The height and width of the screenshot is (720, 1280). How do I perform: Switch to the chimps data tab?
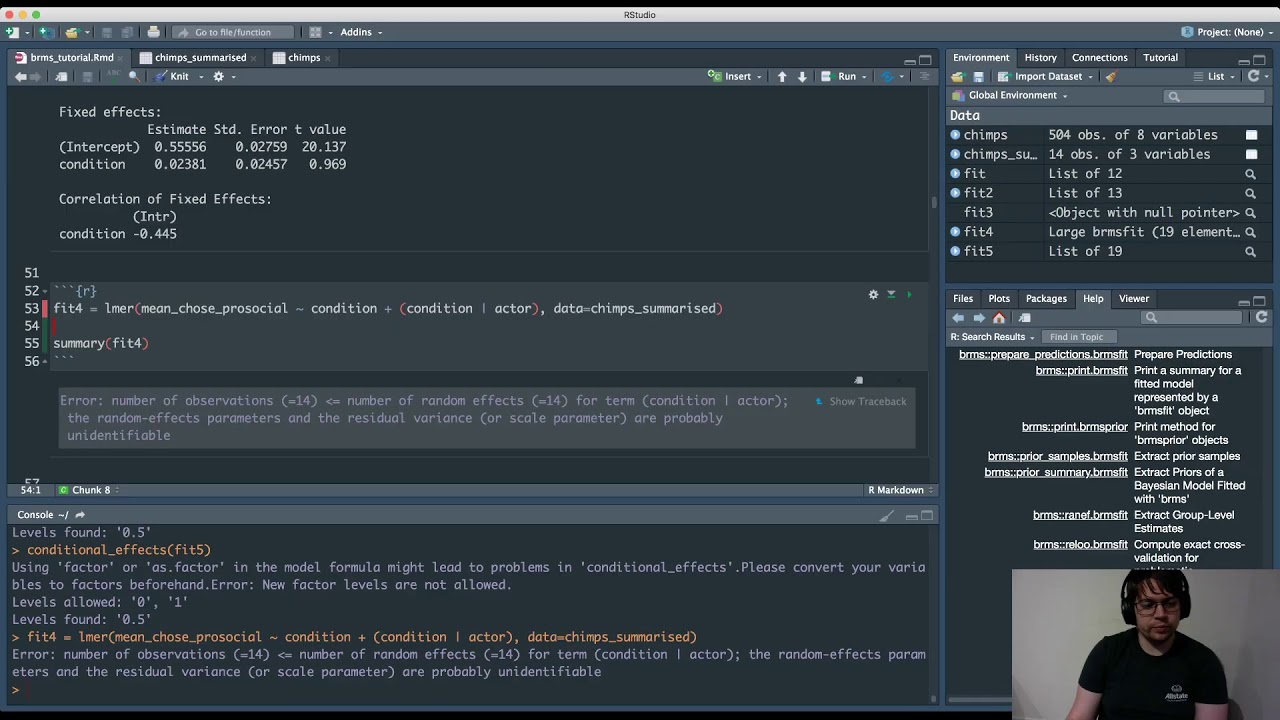pyautogui.click(x=304, y=58)
